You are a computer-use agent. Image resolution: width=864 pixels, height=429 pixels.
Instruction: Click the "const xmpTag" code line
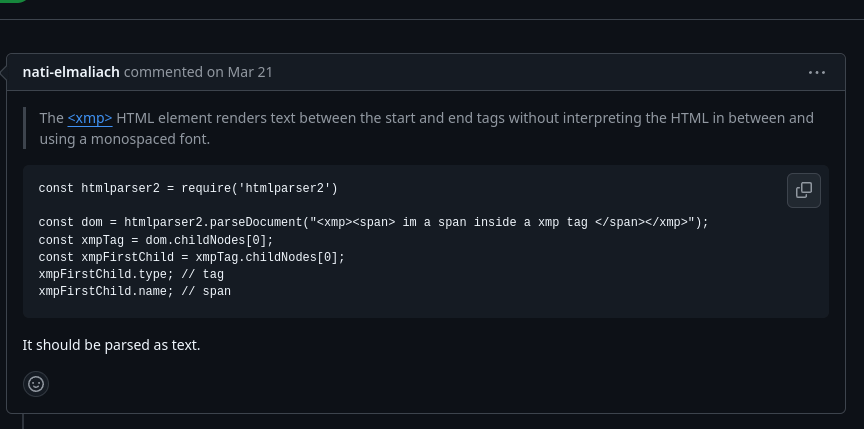[x=155, y=240]
